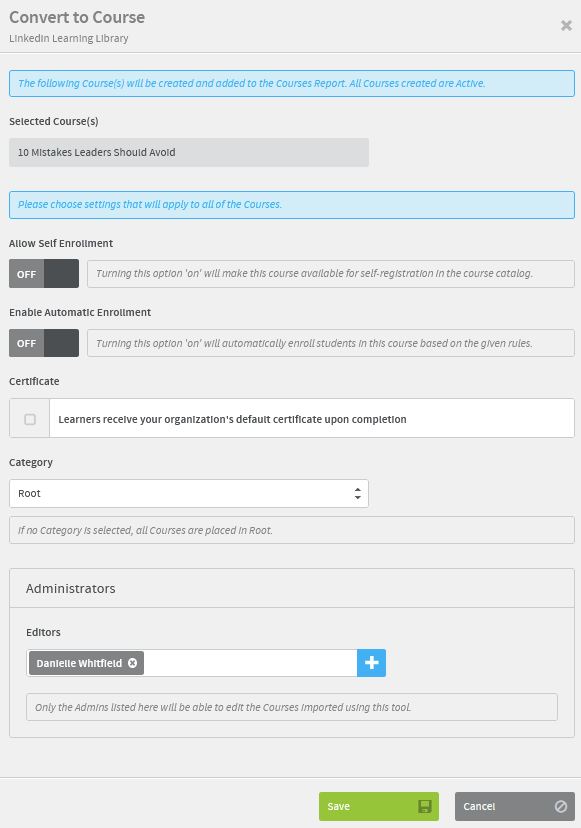581x828 pixels.
Task: Toggle Allow Self Enrollment switch
Action: pyautogui.click(x=44, y=274)
